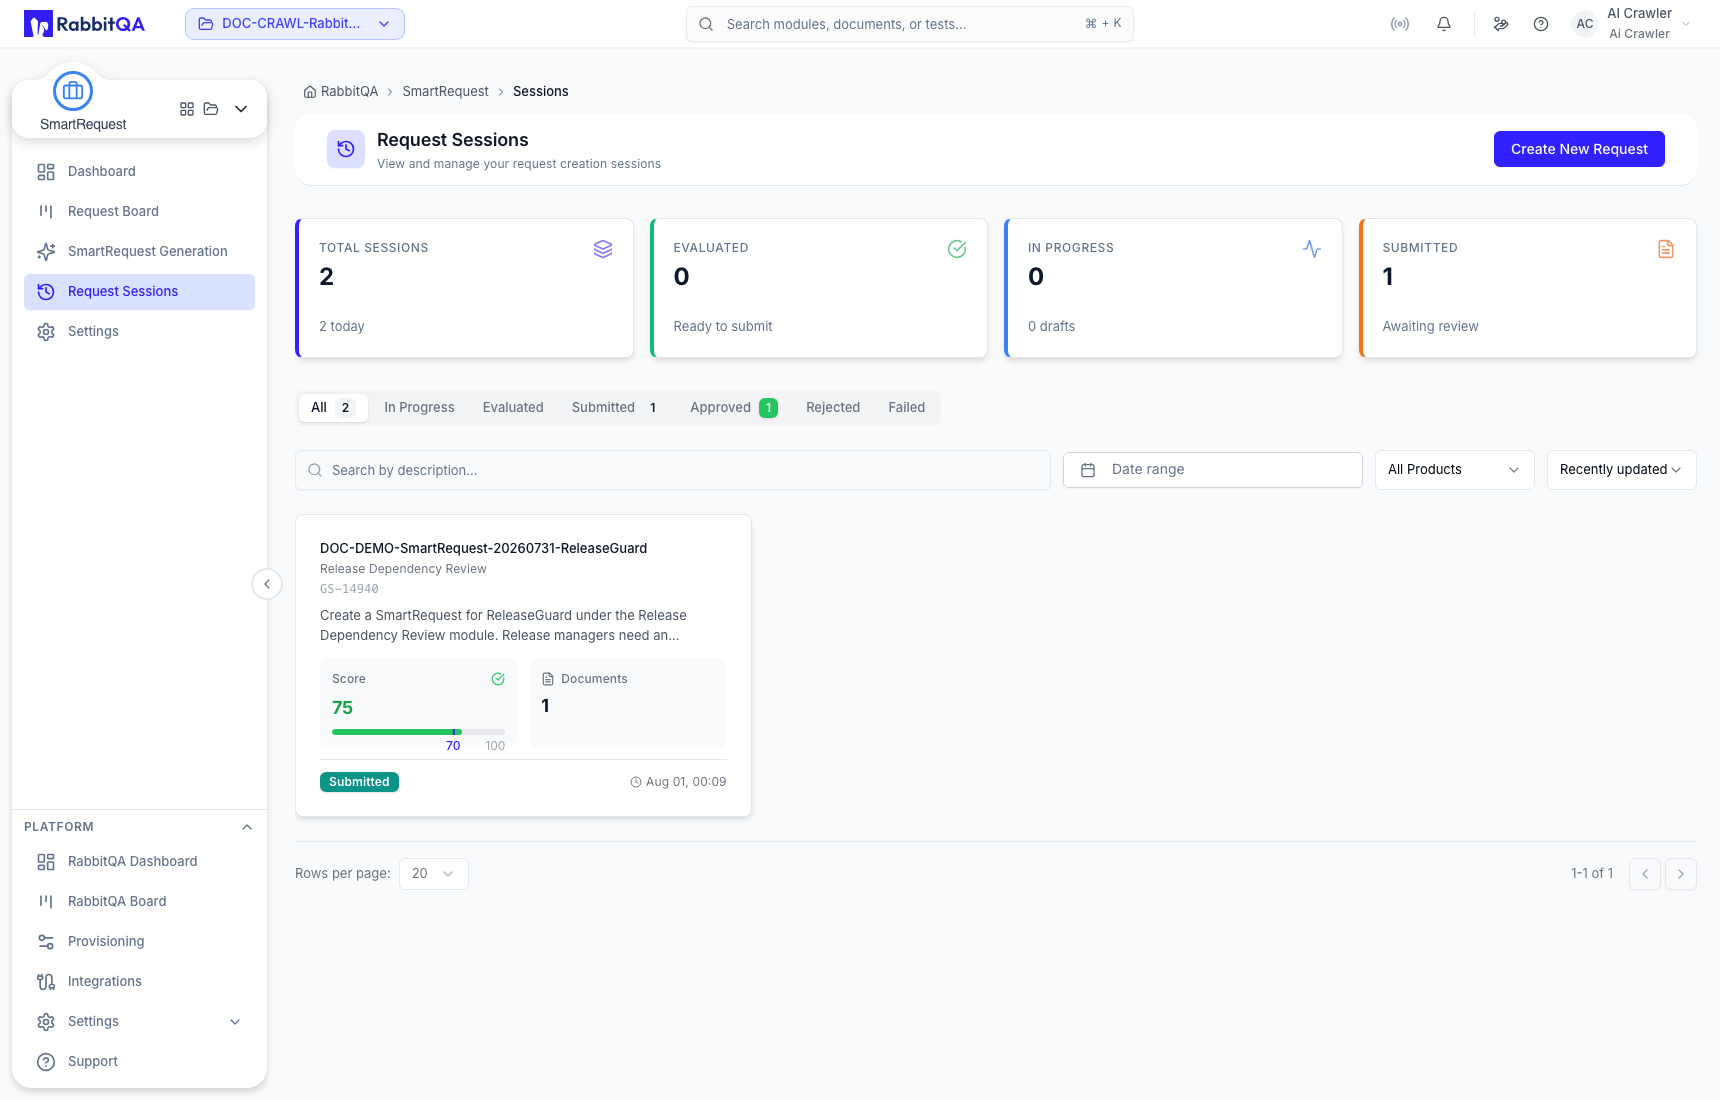Viewport: 1720px width, 1100px height.
Task: Click the icon left of the help icon
Action: tap(1501, 24)
